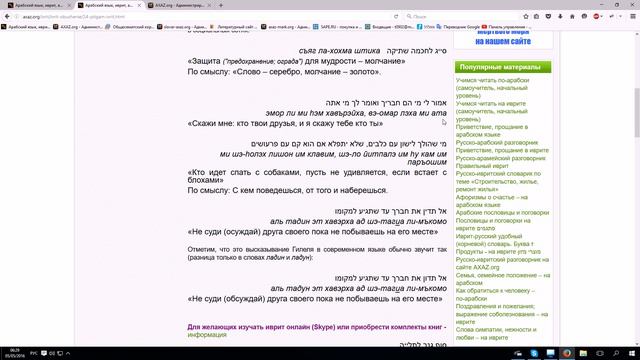The height and width of the screenshot is (360, 640).
Task: Click the address bar URL field
Action: click(204, 16)
